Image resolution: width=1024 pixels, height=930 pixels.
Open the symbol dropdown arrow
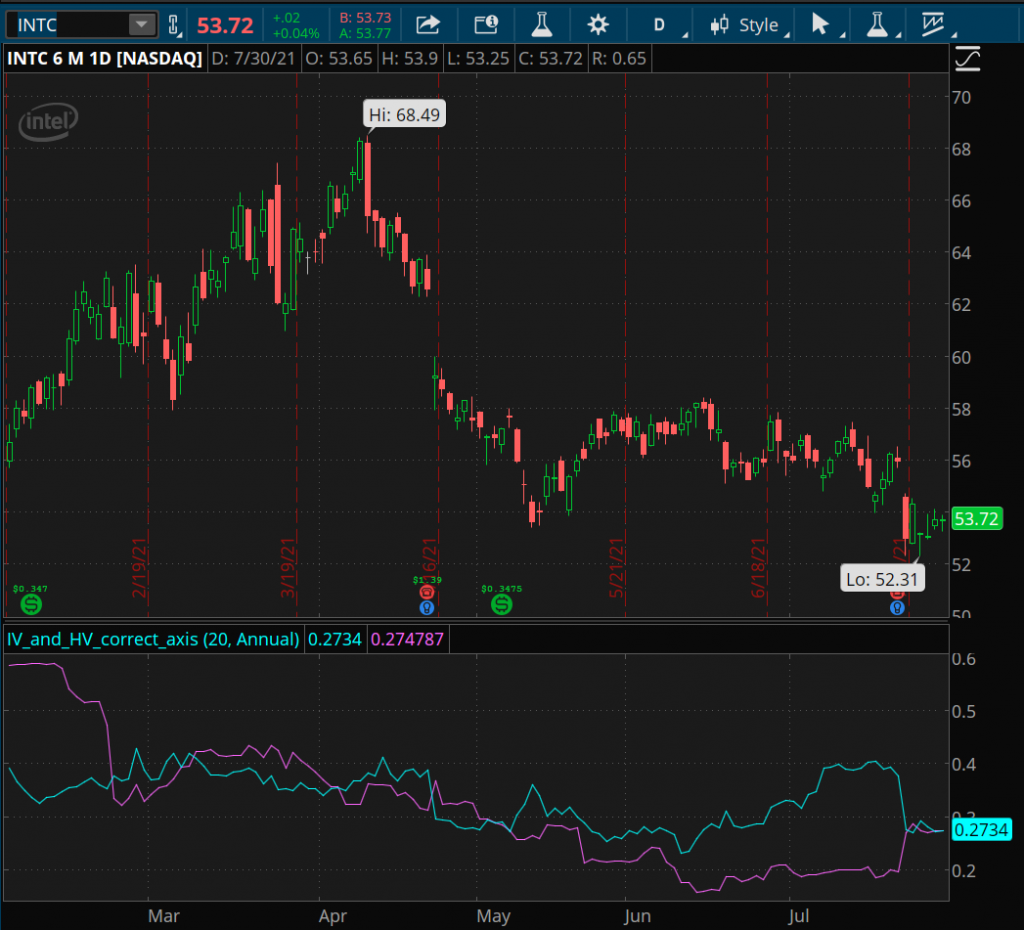(142, 25)
